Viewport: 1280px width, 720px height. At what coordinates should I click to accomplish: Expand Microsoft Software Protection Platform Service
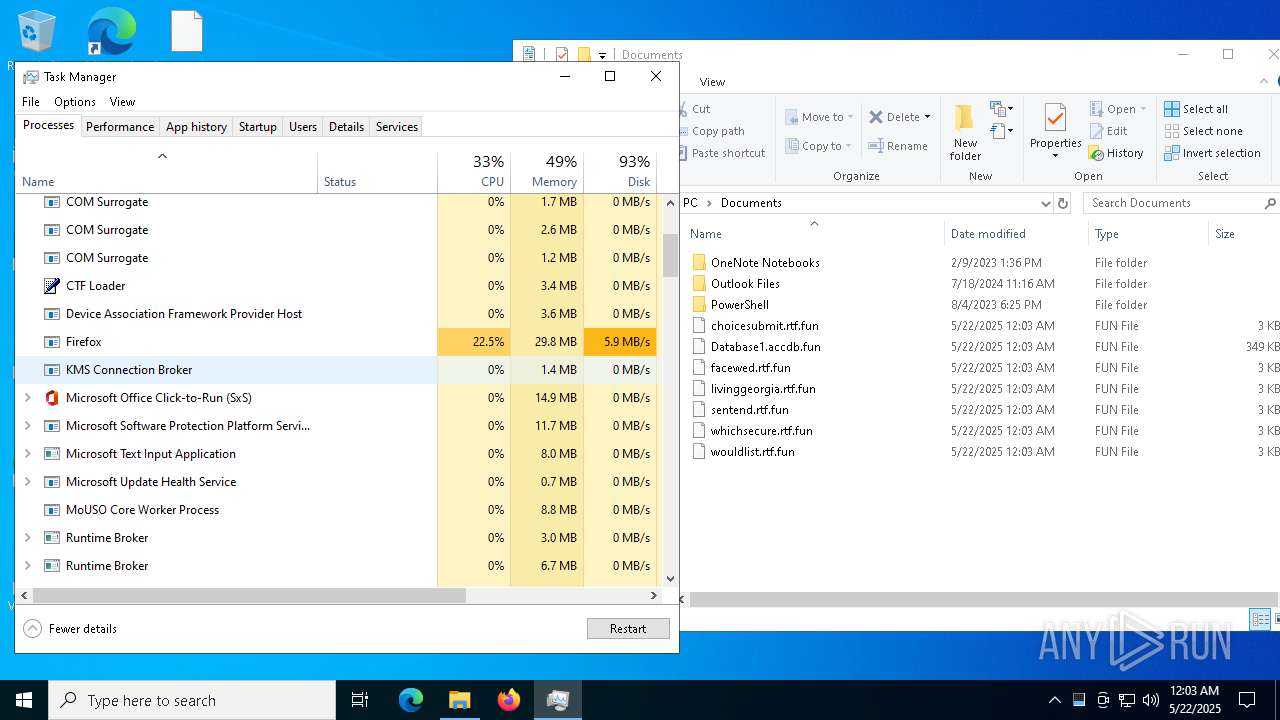point(27,426)
